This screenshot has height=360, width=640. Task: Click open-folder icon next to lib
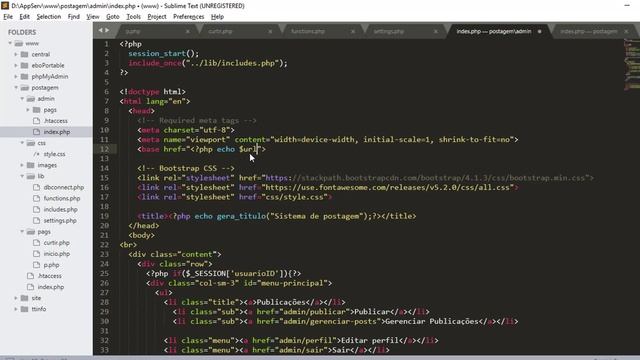point(31,176)
